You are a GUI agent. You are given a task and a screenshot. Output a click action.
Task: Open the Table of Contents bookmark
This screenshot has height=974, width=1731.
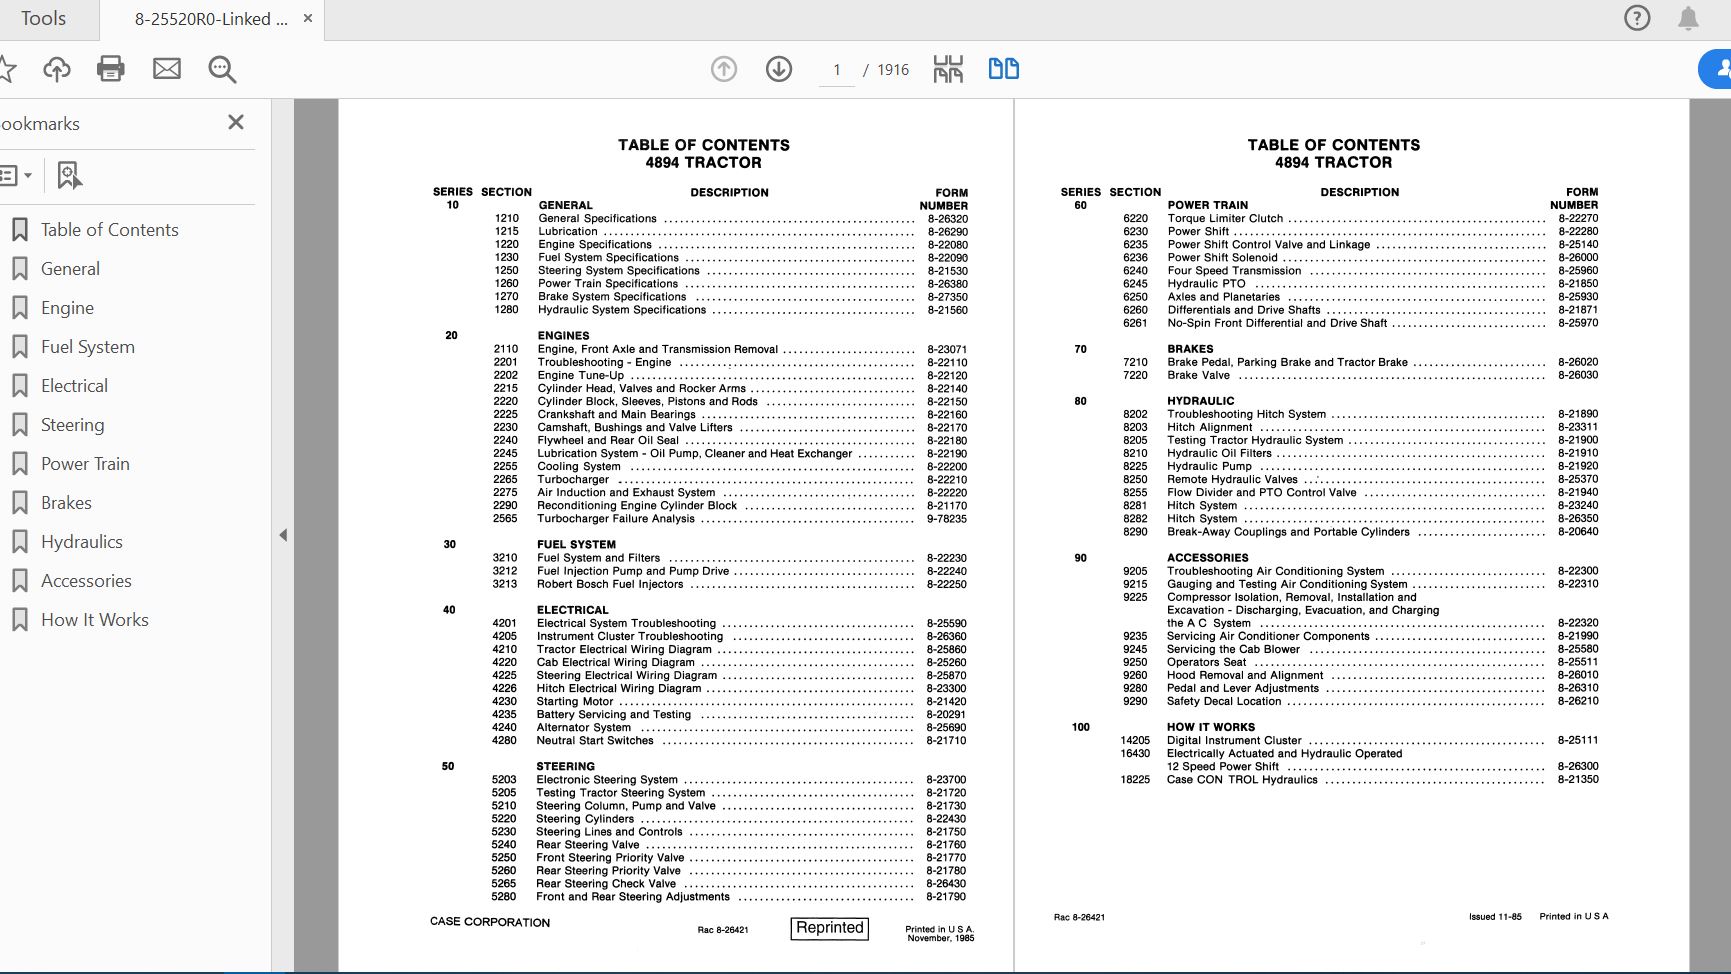click(x=110, y=230)
